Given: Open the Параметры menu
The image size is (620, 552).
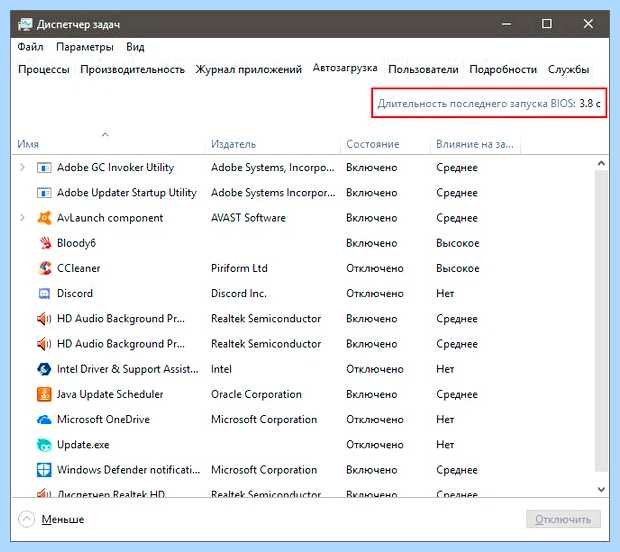Looking at the screenshot, I should [85, 47].
